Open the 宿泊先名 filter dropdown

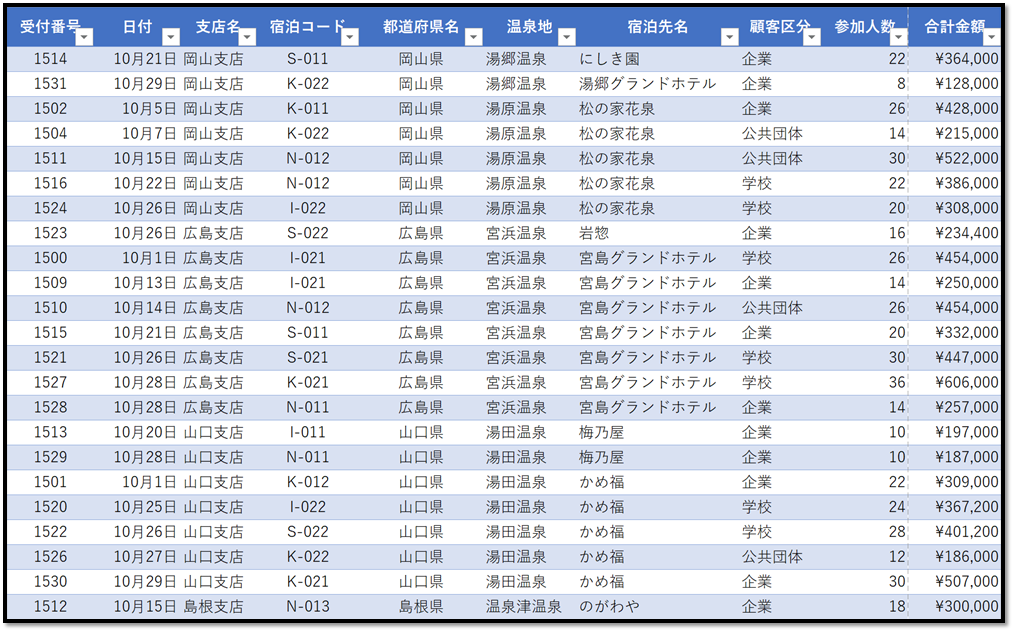[730, 37]
